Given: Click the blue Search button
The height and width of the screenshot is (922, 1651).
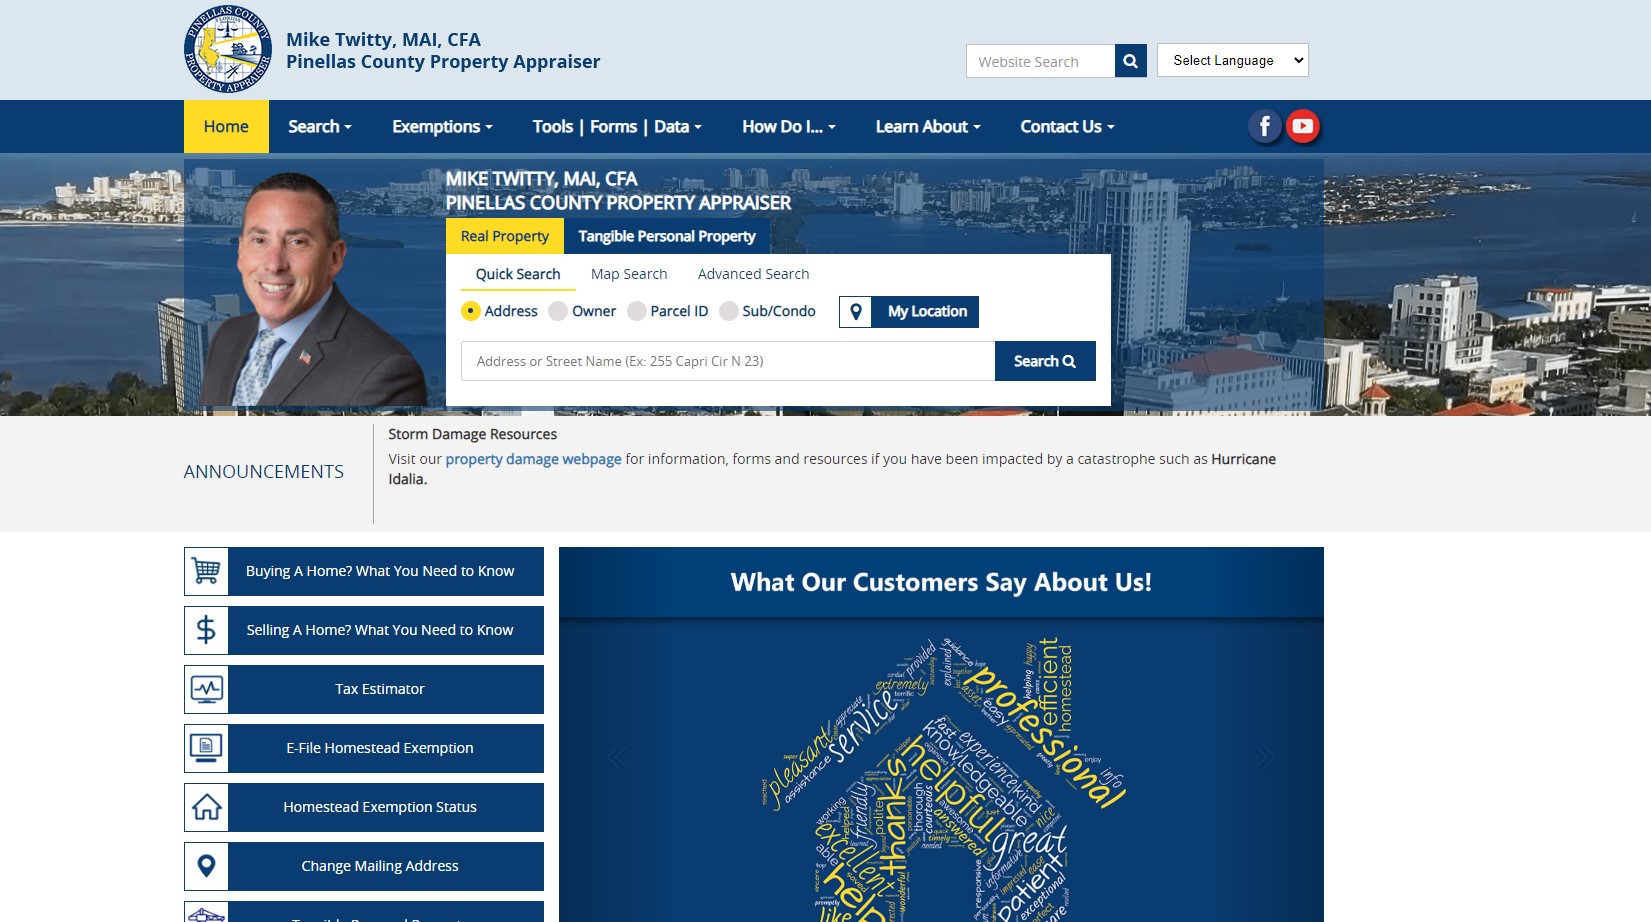Looking at the screenshot, I should point(1045,361).
